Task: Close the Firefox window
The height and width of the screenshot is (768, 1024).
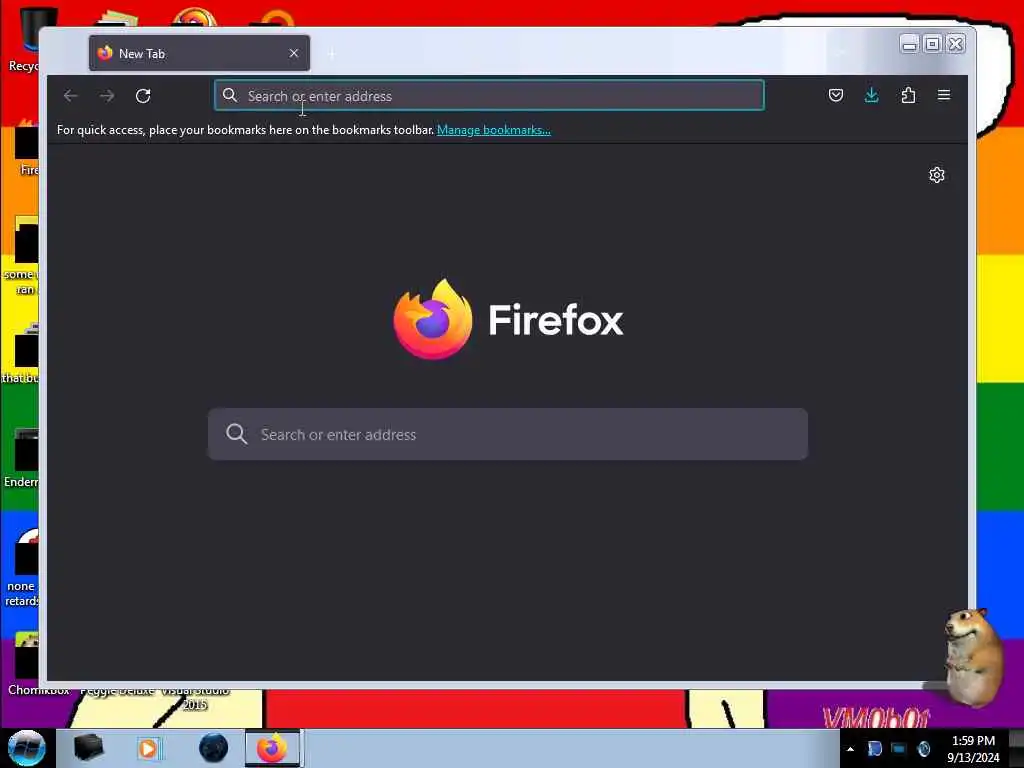Action: point(955,44)
